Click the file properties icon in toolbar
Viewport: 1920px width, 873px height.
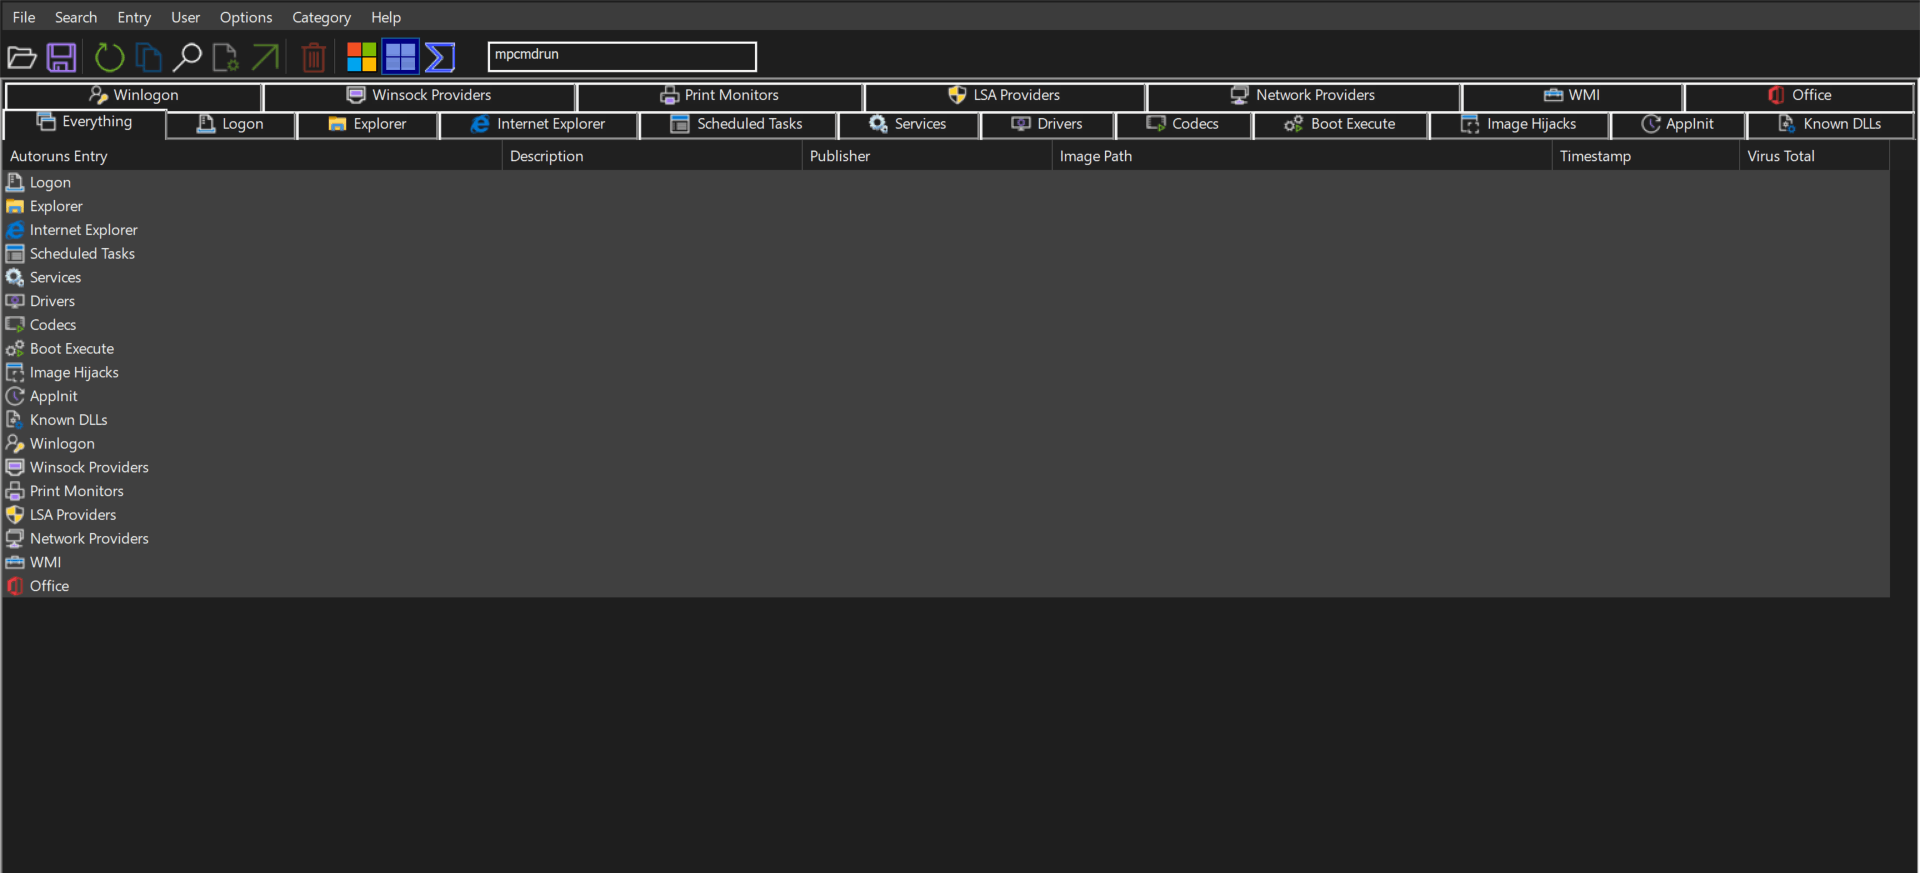[x=226, y=57]
